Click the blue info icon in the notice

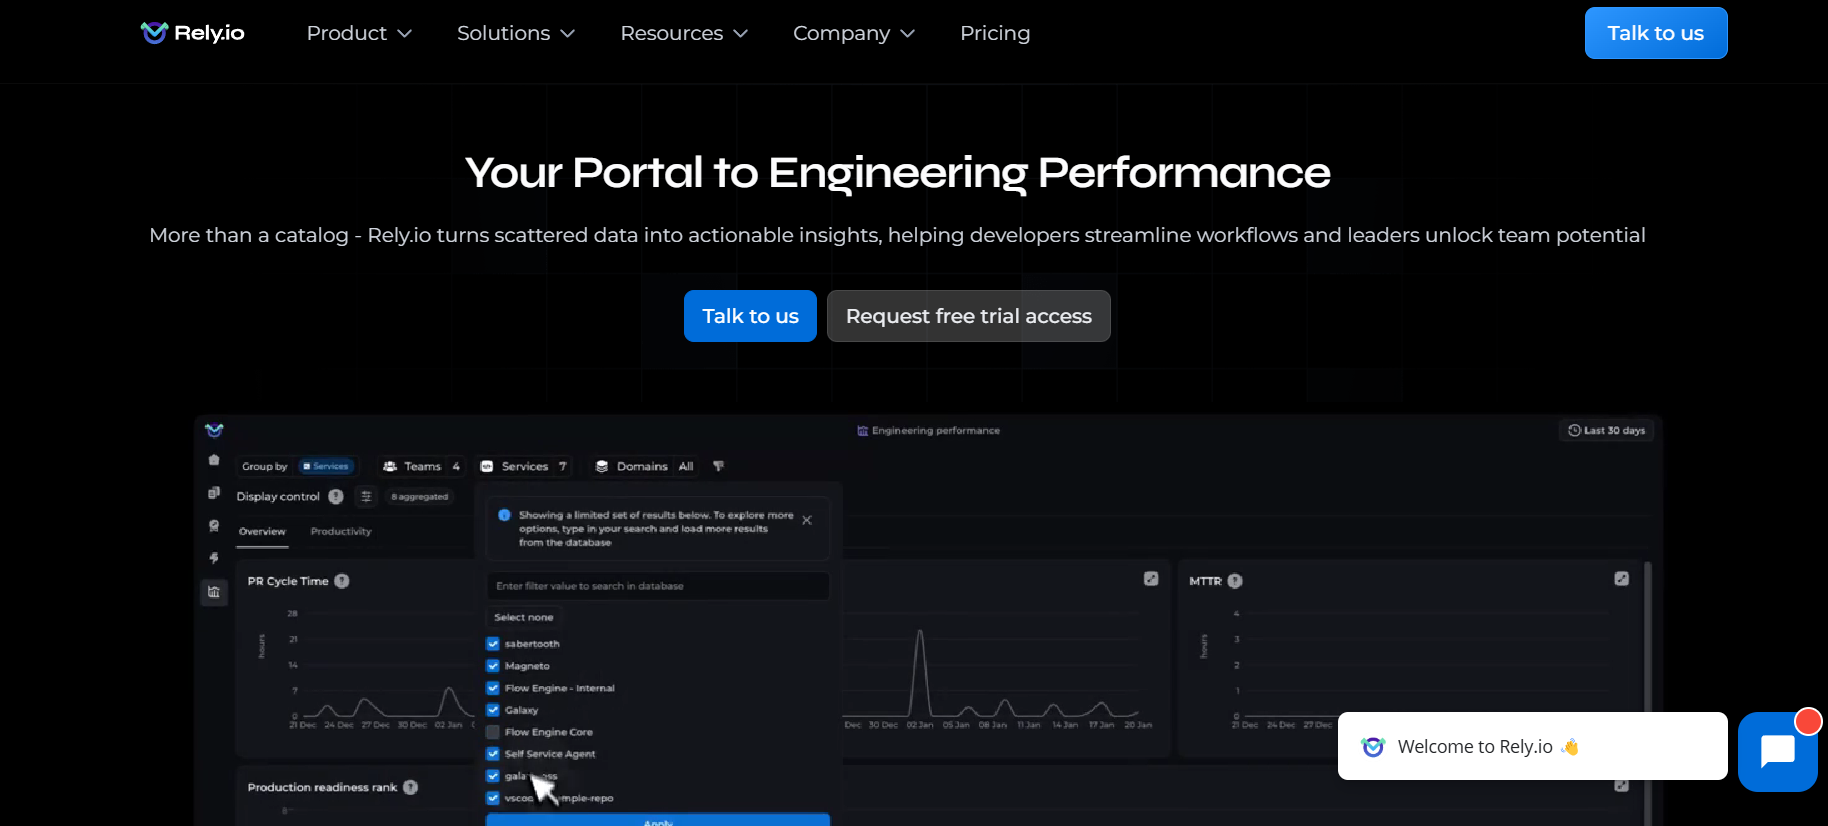(505, 515)
